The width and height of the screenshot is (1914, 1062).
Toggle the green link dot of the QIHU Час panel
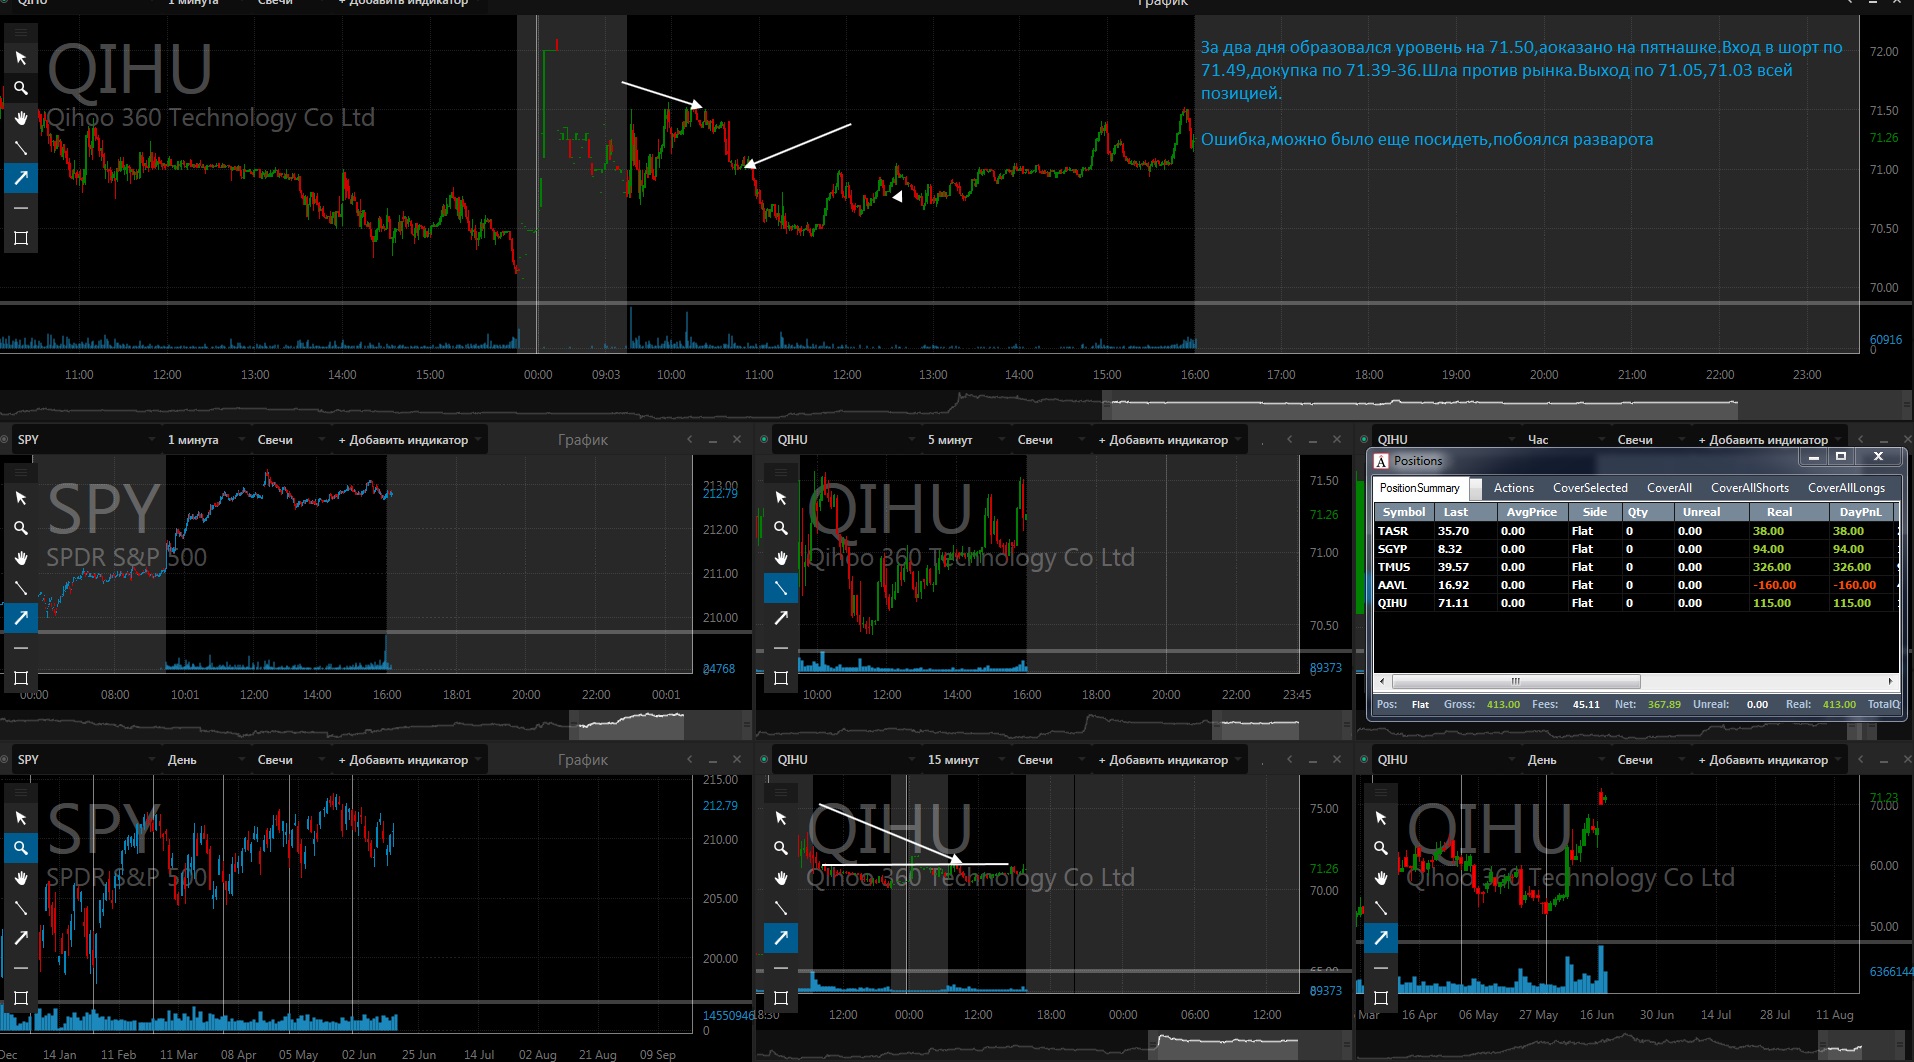click(1365, 439)
